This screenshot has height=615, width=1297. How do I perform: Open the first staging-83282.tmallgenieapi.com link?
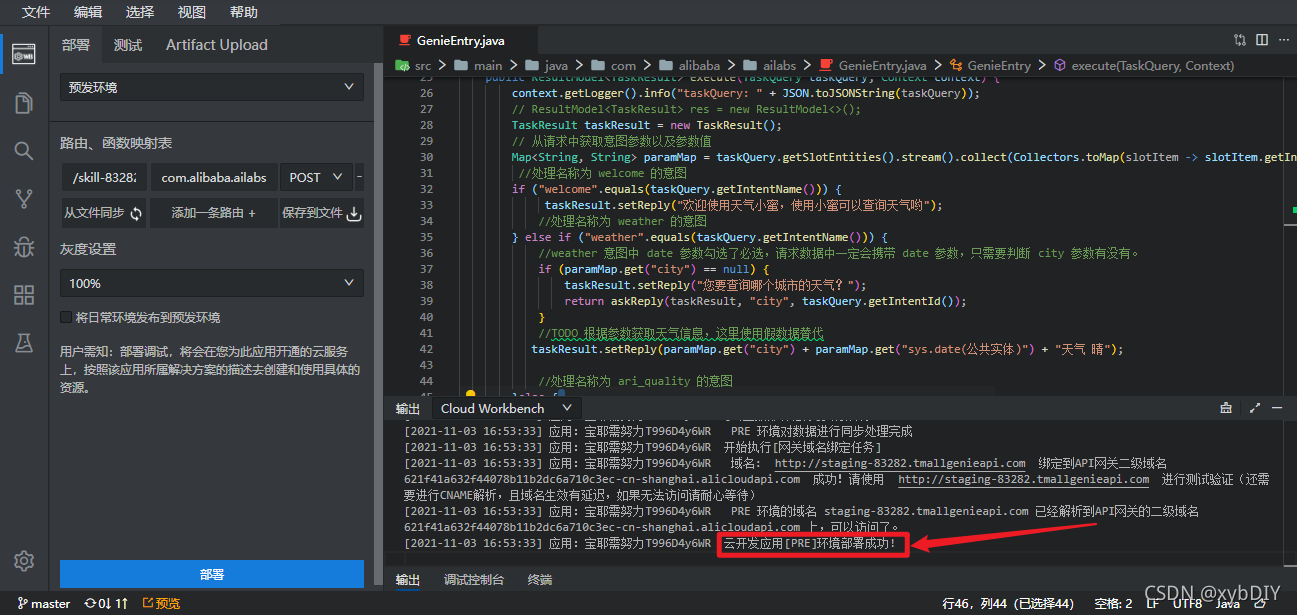tap(900, 463)
